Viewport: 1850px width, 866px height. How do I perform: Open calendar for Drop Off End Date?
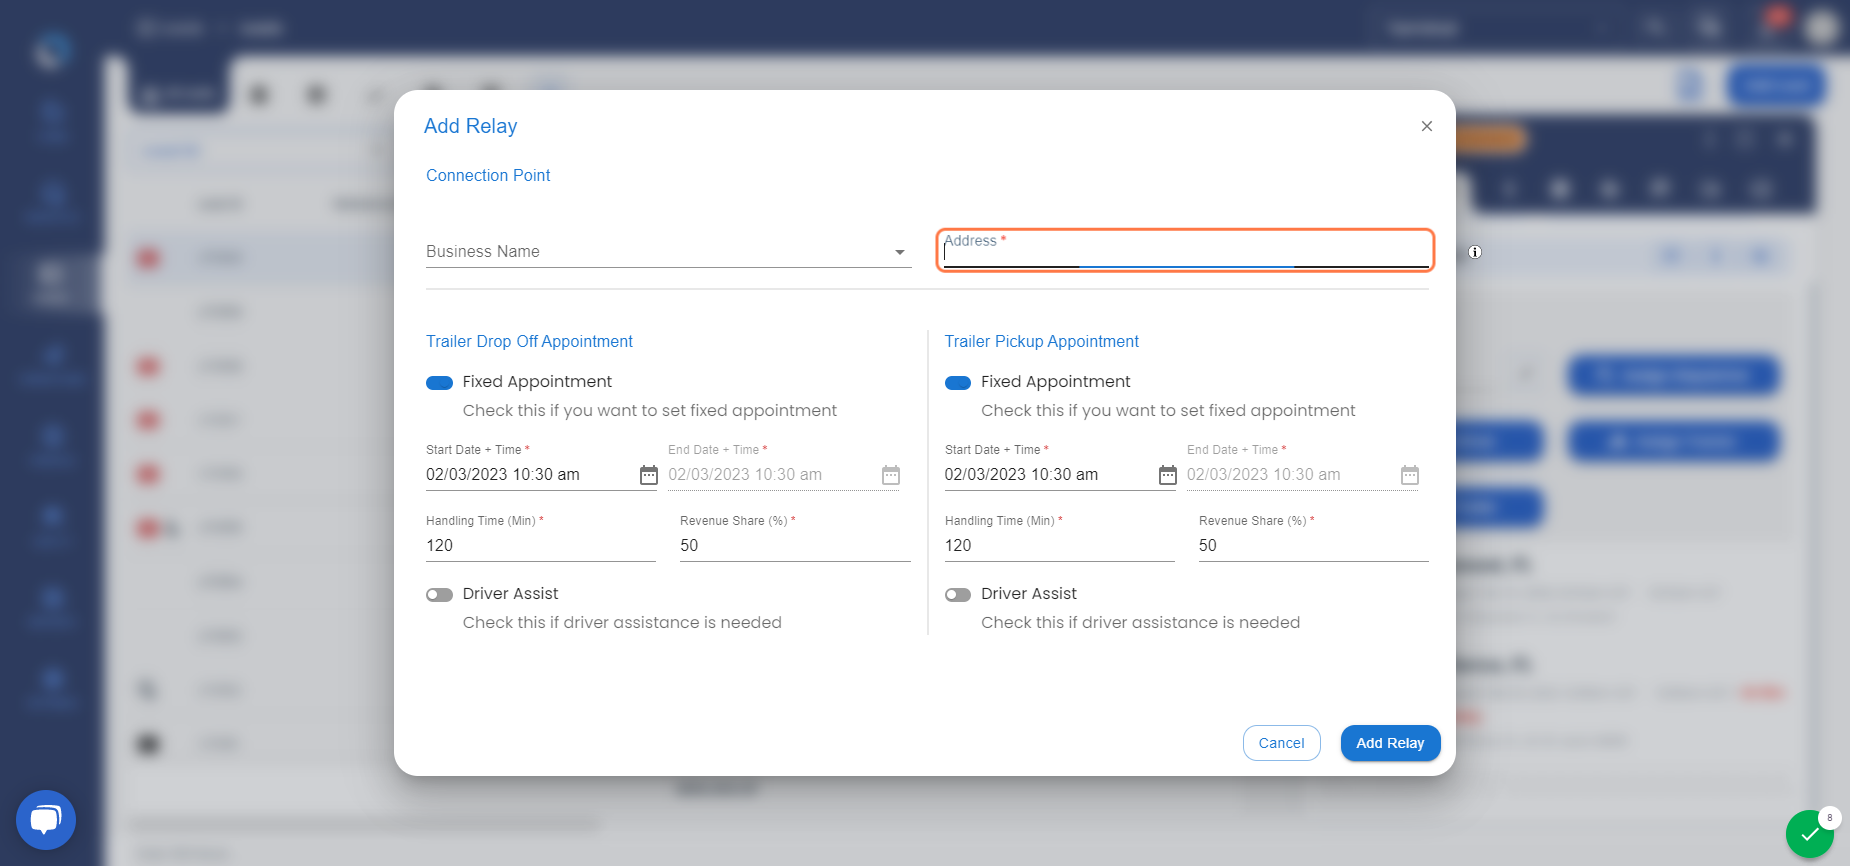pyautogui.click(x=891, y=475)
